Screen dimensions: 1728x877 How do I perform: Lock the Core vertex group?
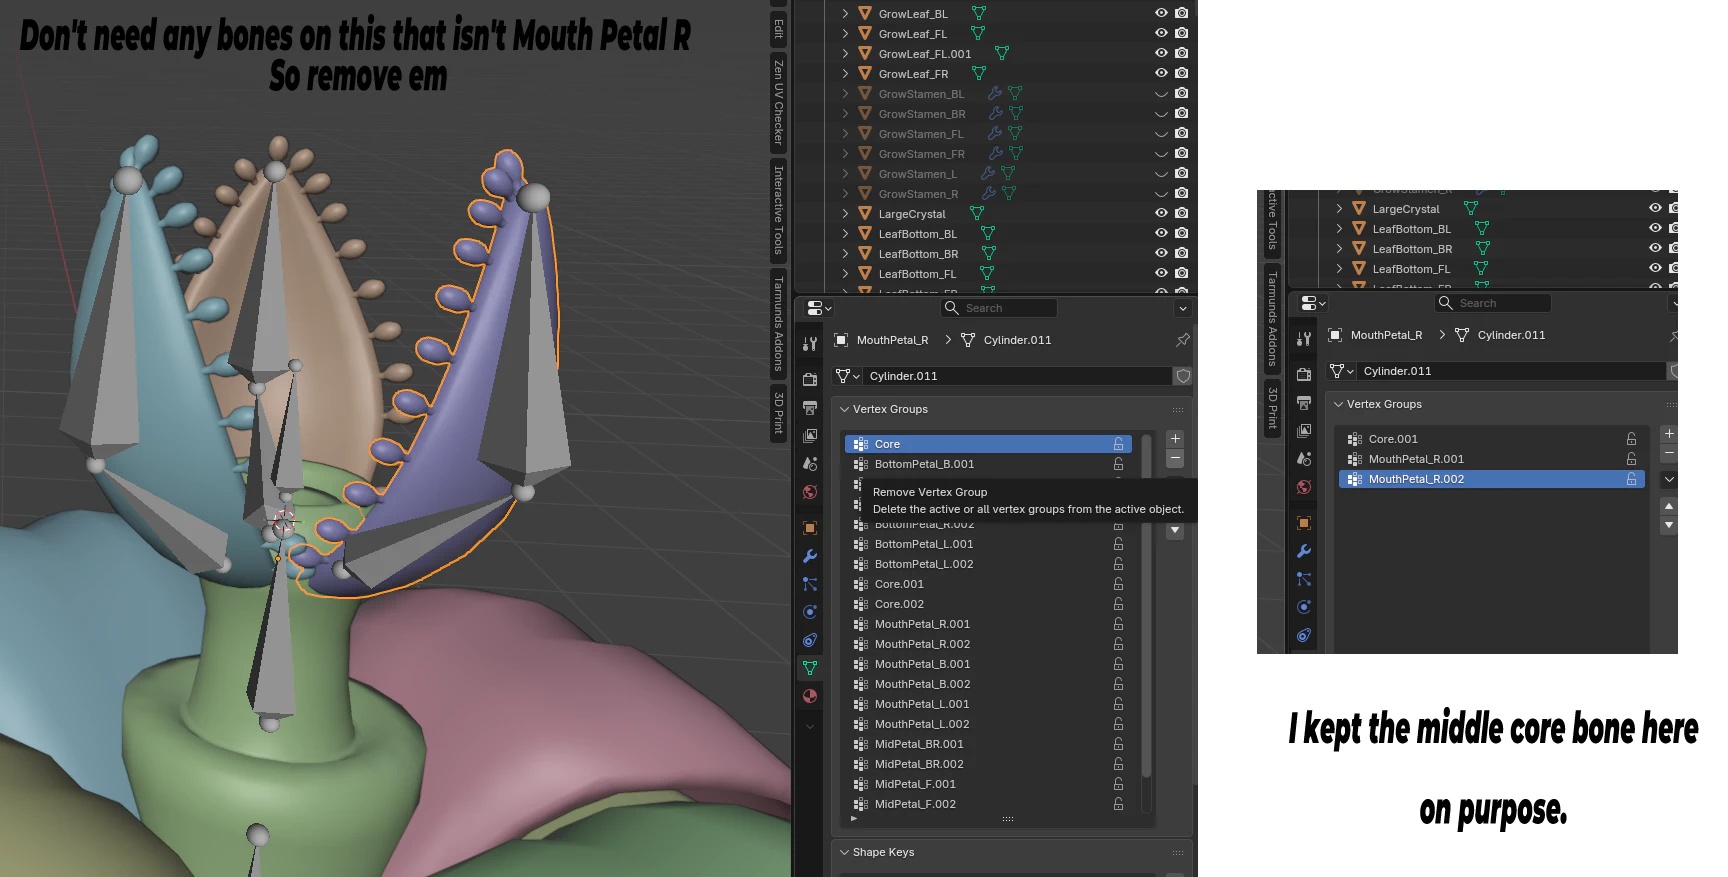click(1118, 444)
